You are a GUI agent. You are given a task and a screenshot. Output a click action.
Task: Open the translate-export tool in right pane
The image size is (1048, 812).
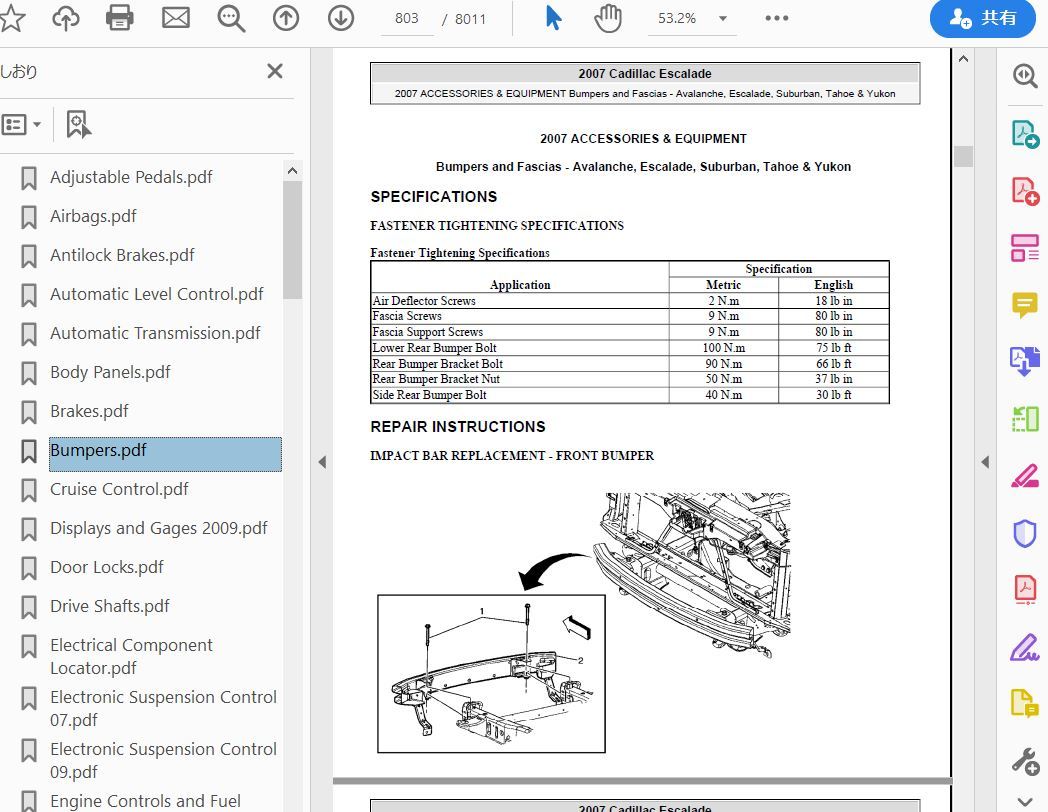coord(1025,362)
